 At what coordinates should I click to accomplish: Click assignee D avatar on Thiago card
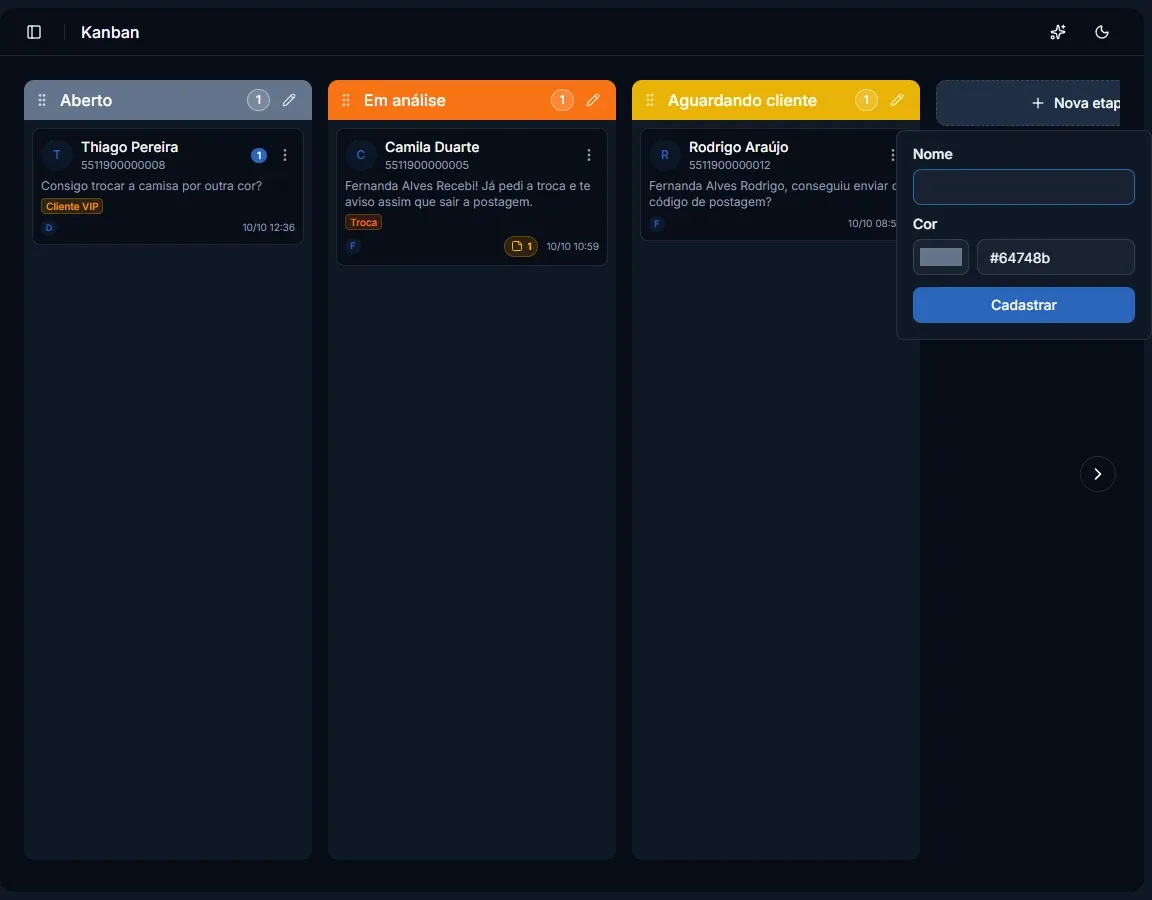49,228
